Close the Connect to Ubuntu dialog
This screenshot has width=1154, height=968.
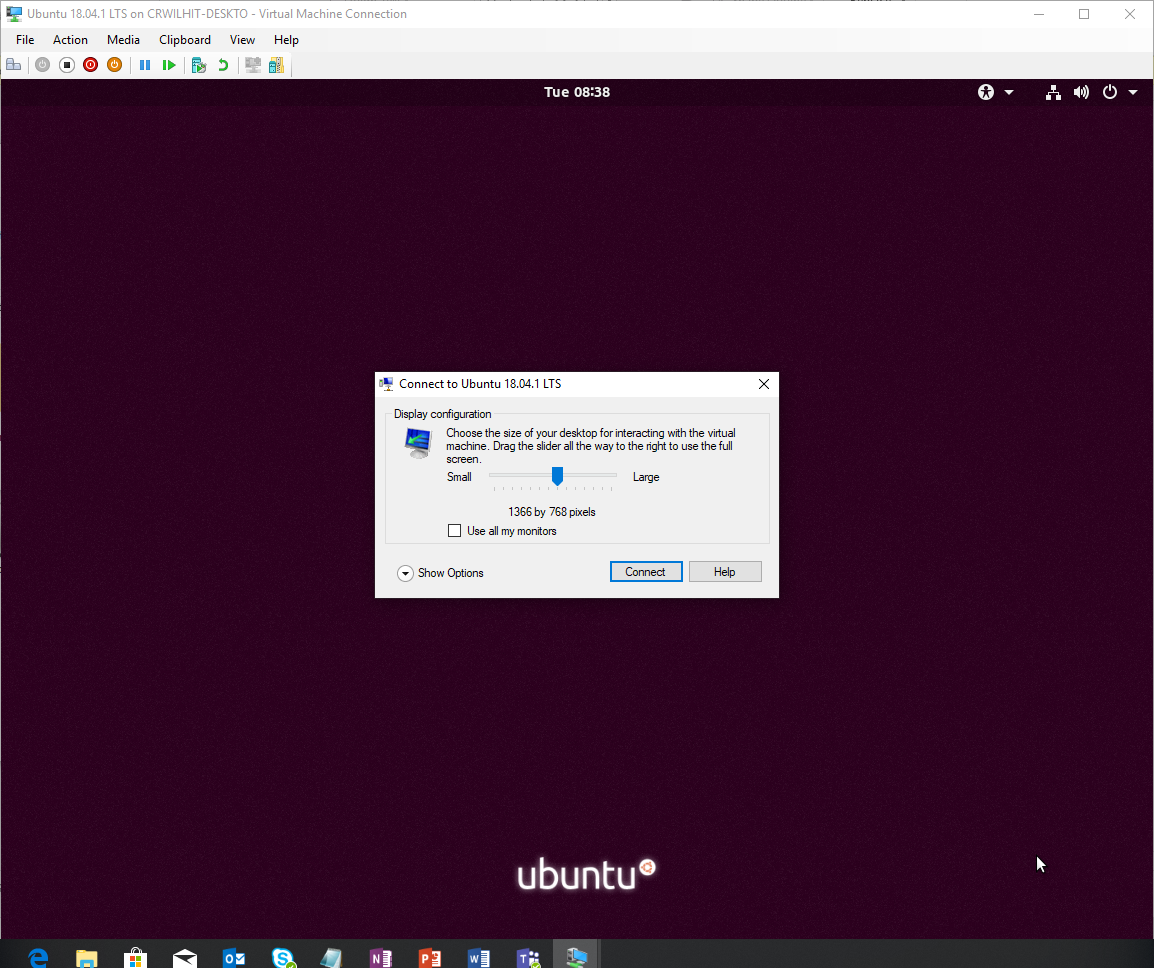764,384
